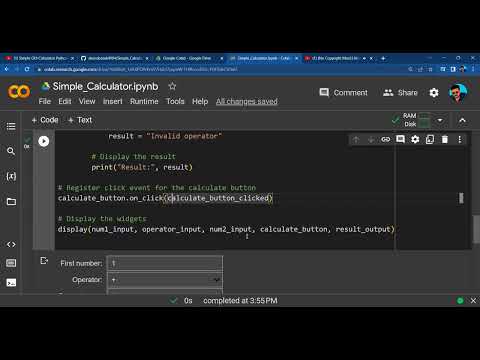Viewport: 480px width, 360px height.
Task: Open the Insert menu
Action: (x=113, y=101)
